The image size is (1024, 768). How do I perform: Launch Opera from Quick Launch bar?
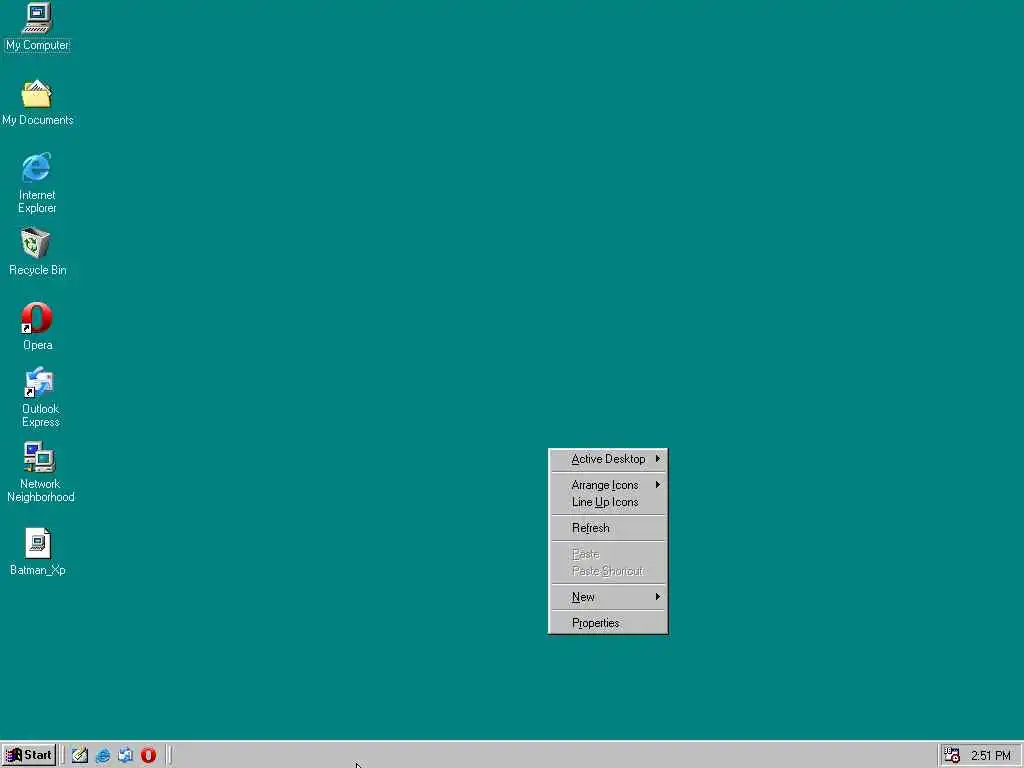coord(148,755)
